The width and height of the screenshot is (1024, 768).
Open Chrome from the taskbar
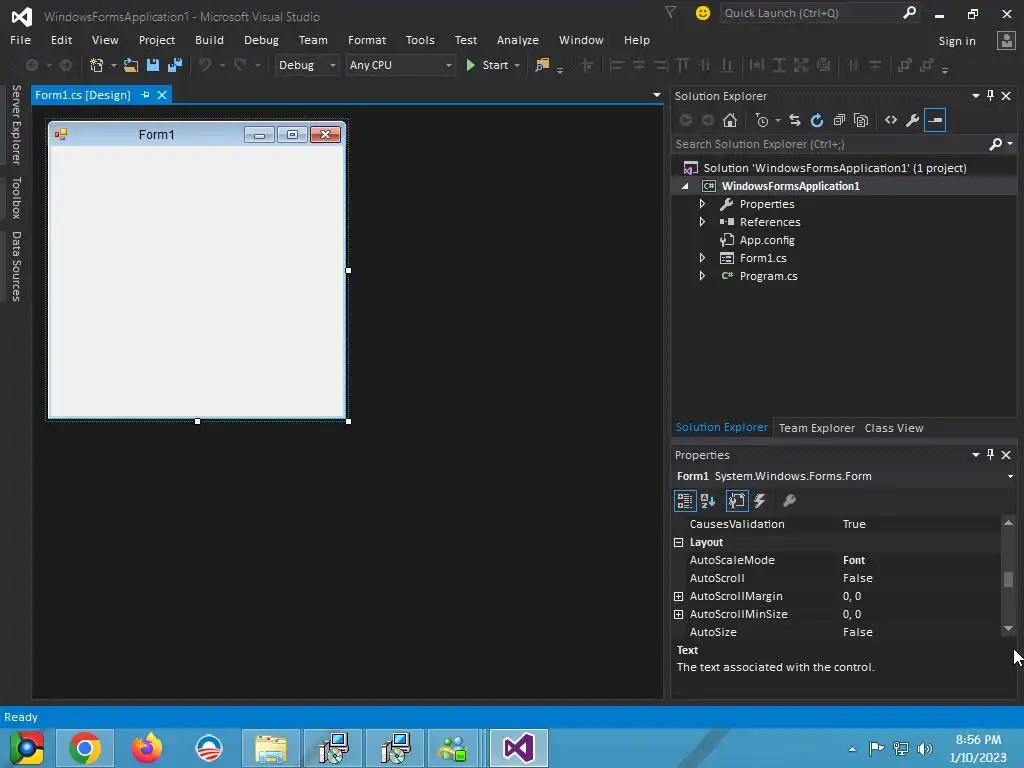tap(85, 748)
